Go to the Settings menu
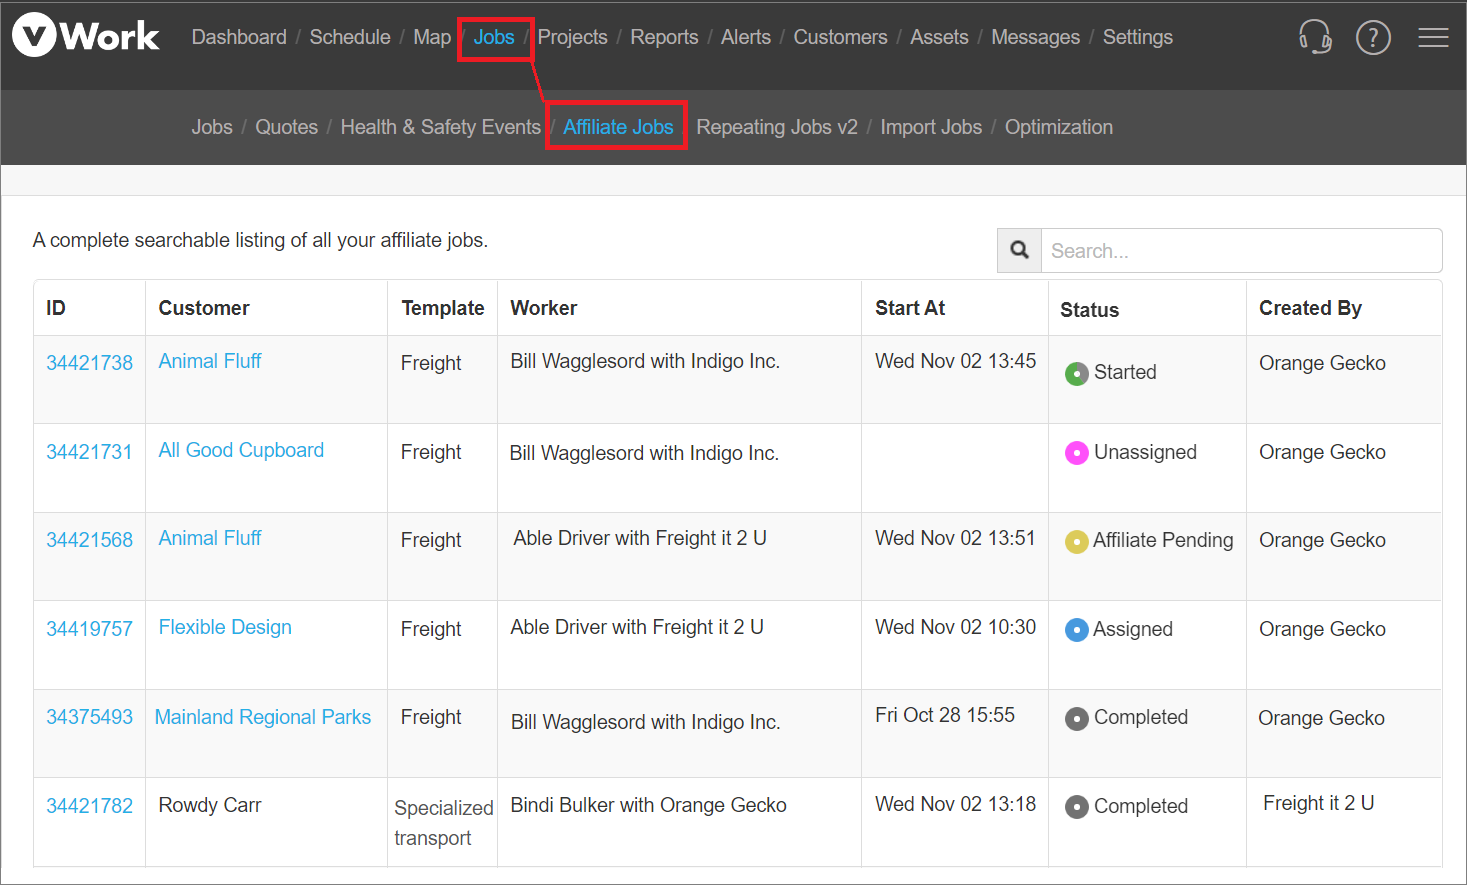 1137,37
